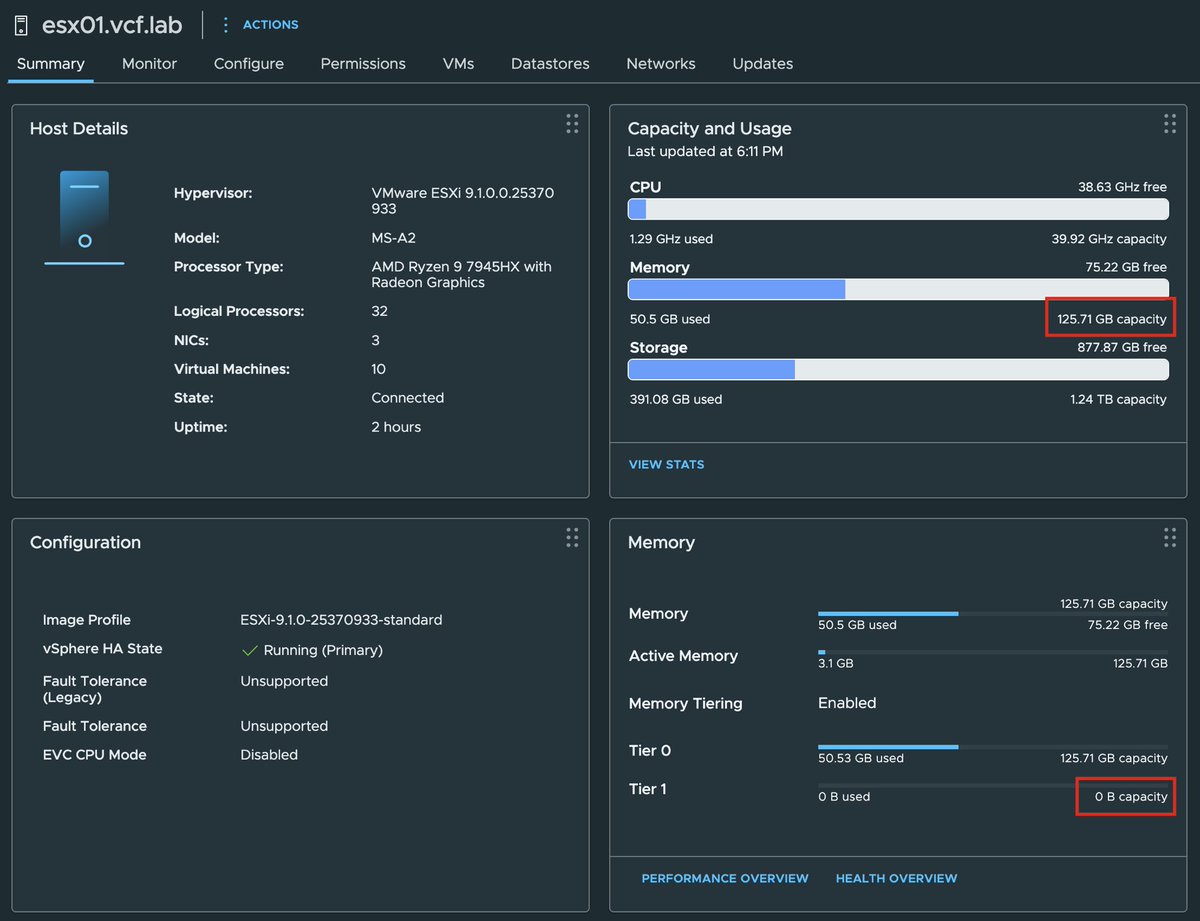This screenshot has width=1200, height=921.
Task: Click the server tower image in Host Details
Action: coord(84,217)
